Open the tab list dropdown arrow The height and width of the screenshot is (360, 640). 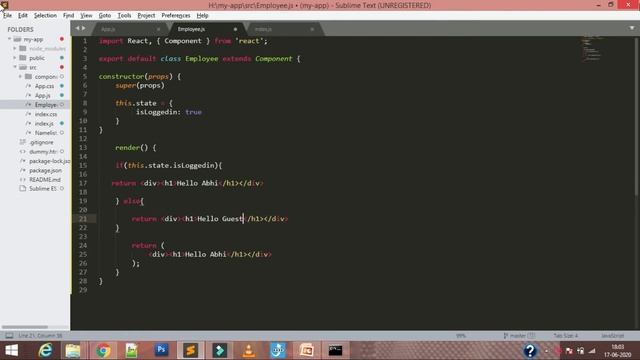point(632,28)
